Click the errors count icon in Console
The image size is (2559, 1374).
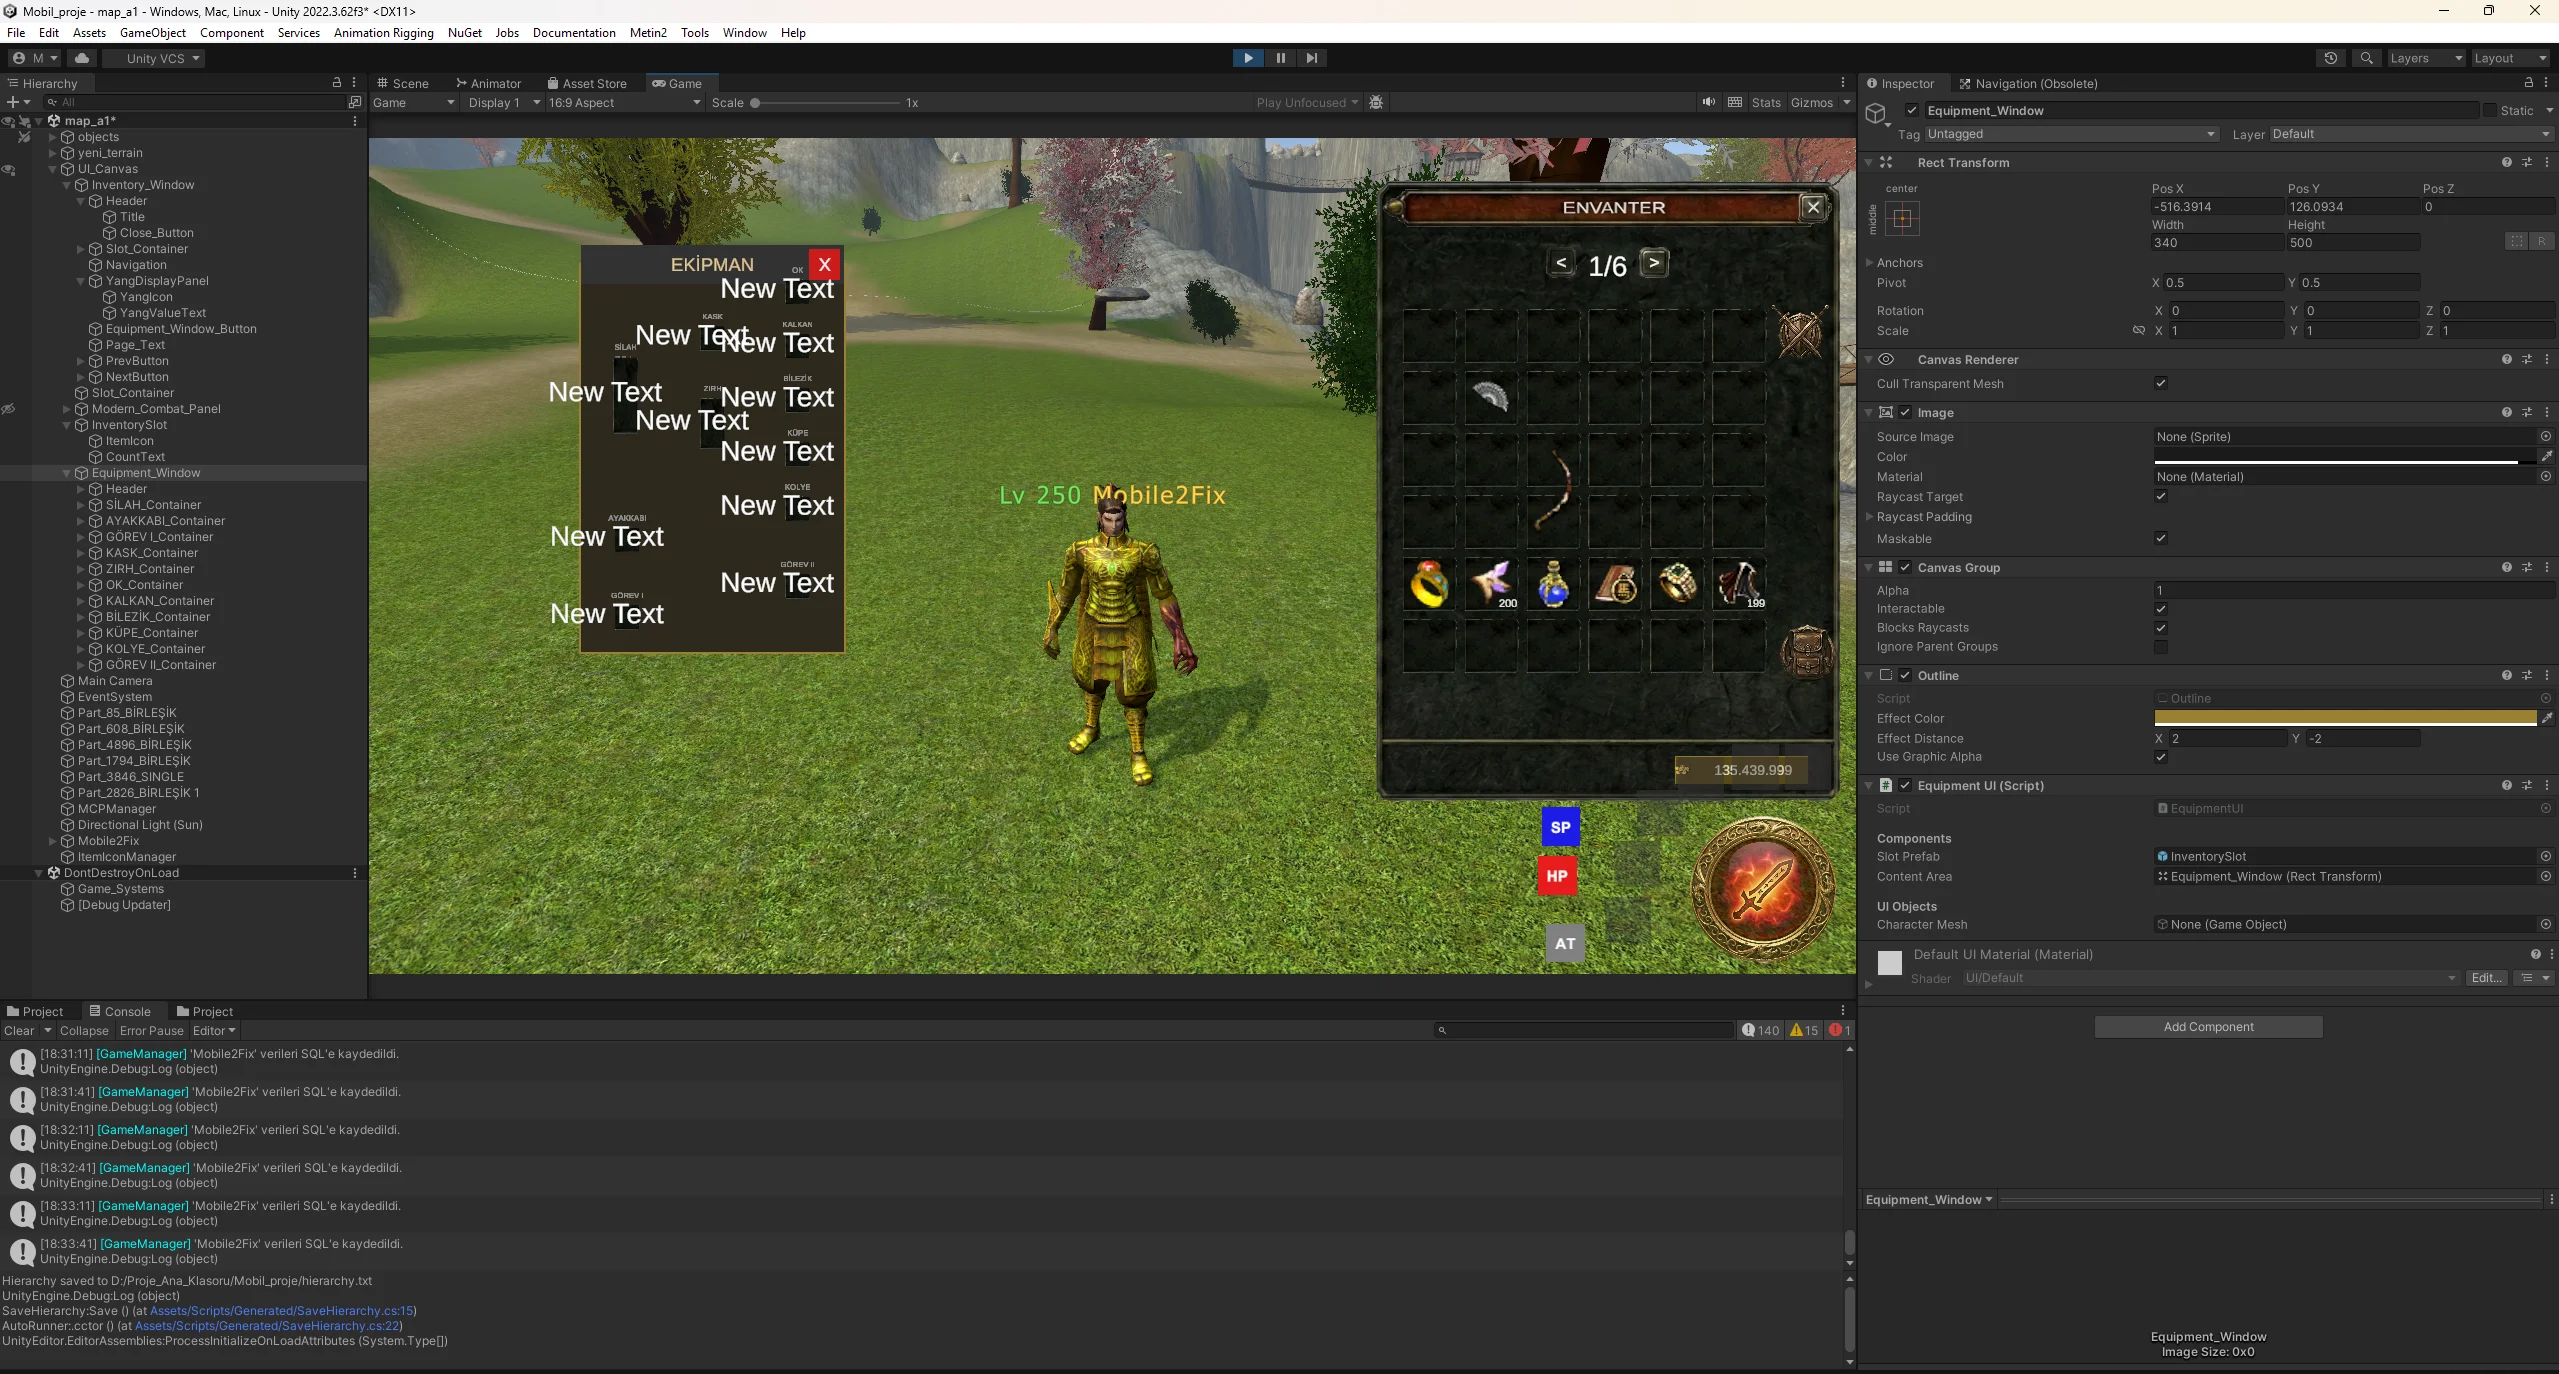(x=1840, y=1030)
